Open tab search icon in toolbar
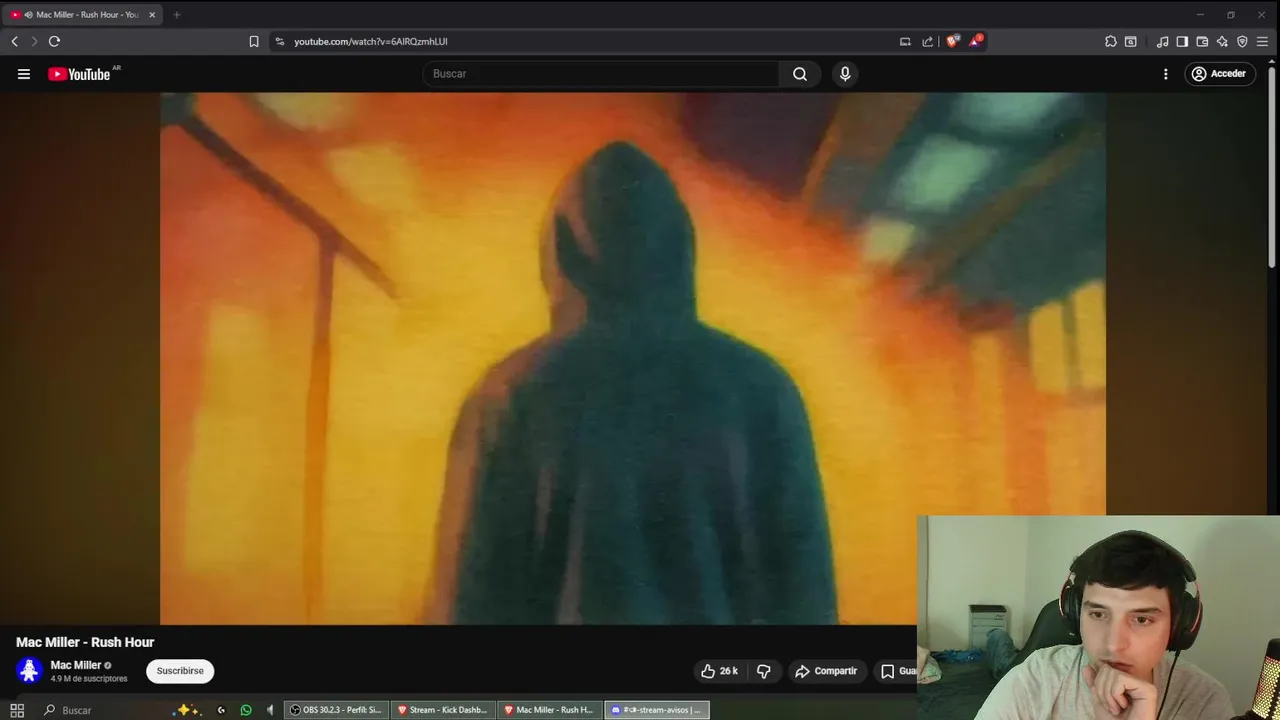This screenshot has height=720, width=1280. (x=1131, y=41)
